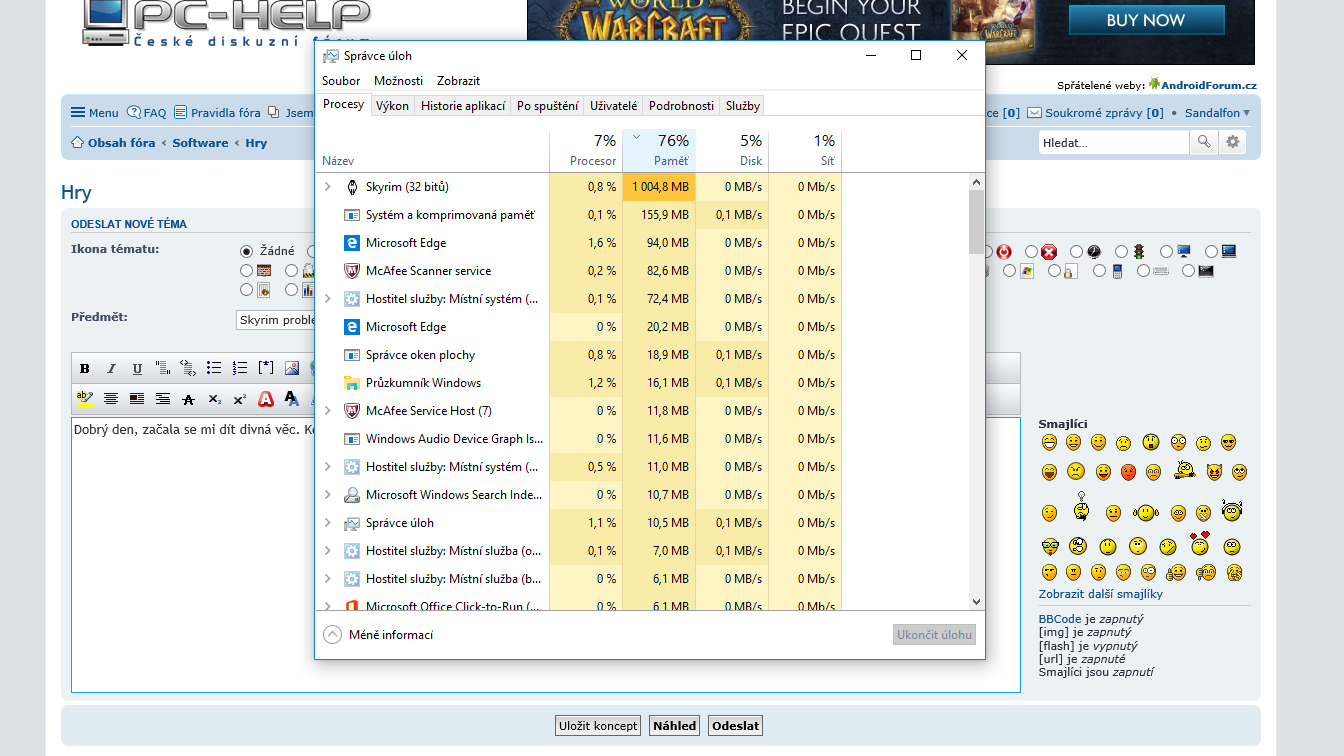
Task: Select the mobile phone topic icon radio
Action: click(1100, 271)
